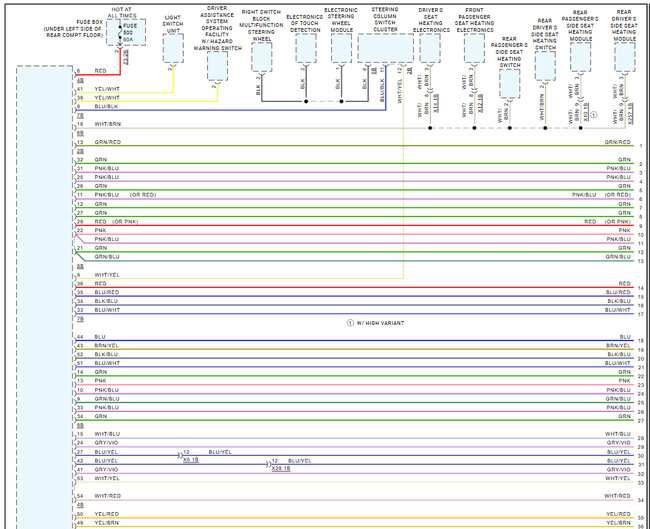The width and height of the screenshot is (650, 529).
Task: Select PNK/BLU (OR RED) label at pin 11
Action: click(x=125, y=195)
